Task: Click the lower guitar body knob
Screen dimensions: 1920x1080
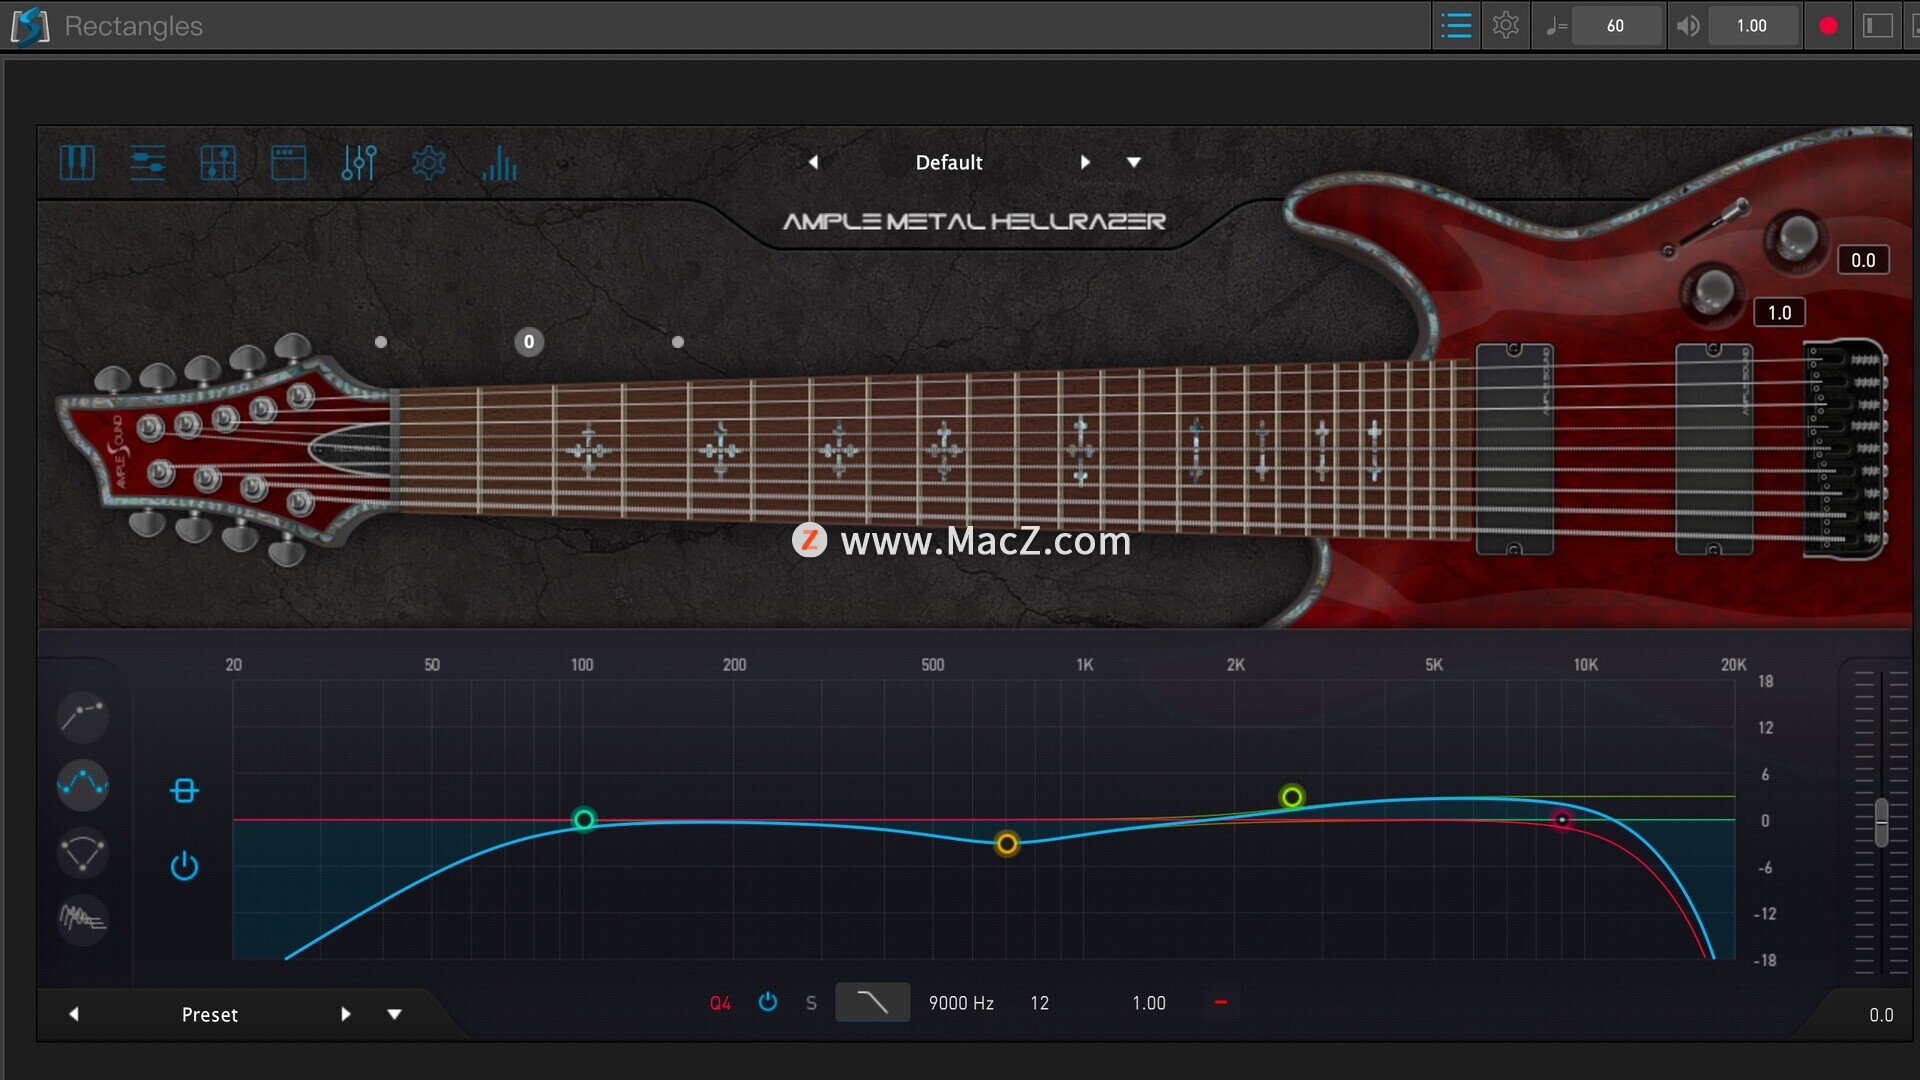Action: click(x=1713, y=290)
